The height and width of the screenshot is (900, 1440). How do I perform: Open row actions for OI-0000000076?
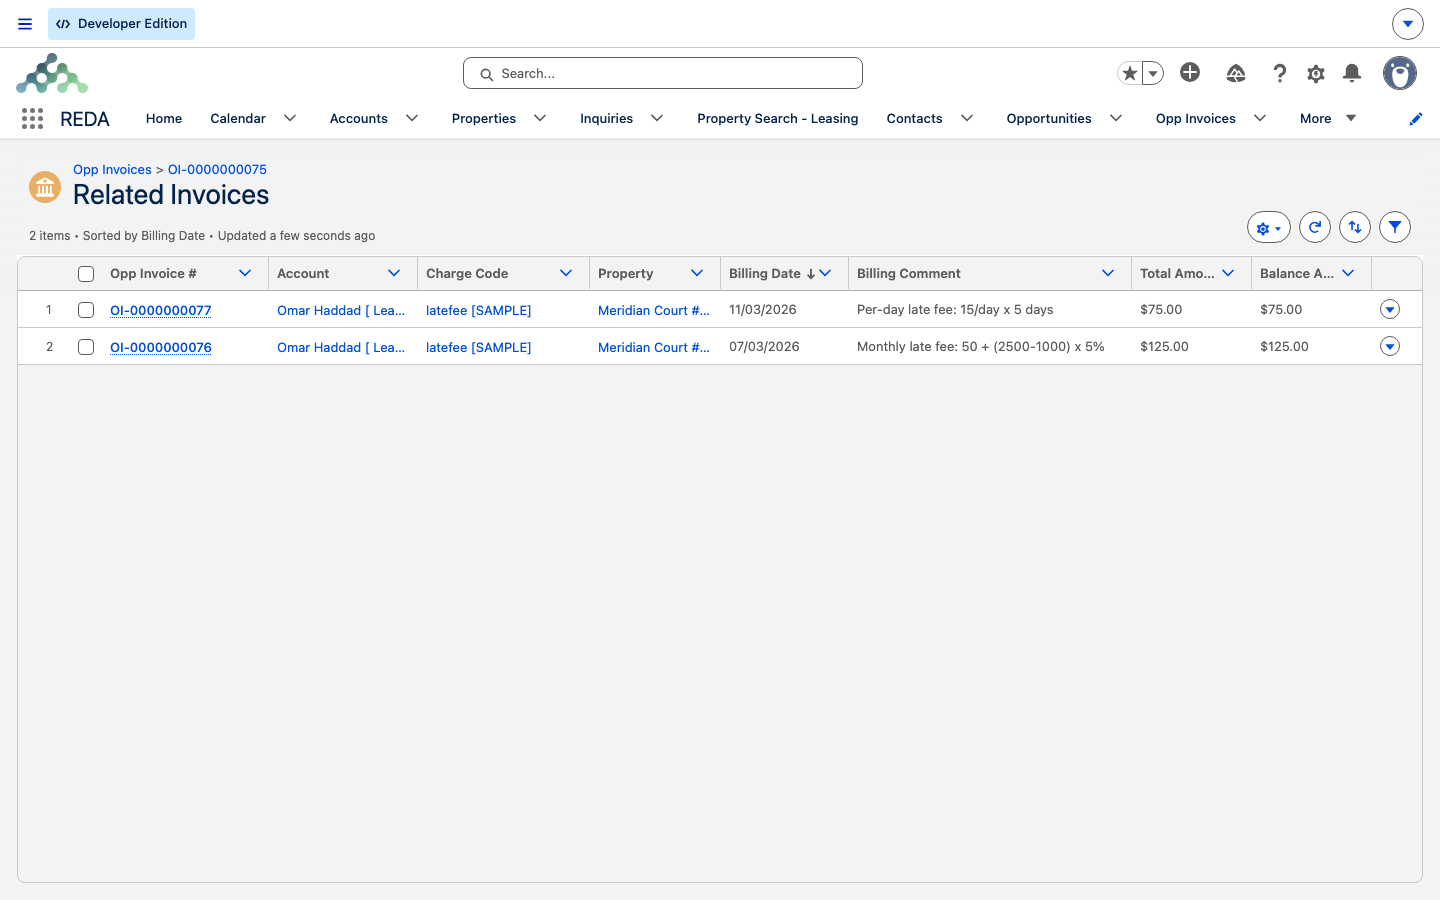click(x=1390, y=347)
